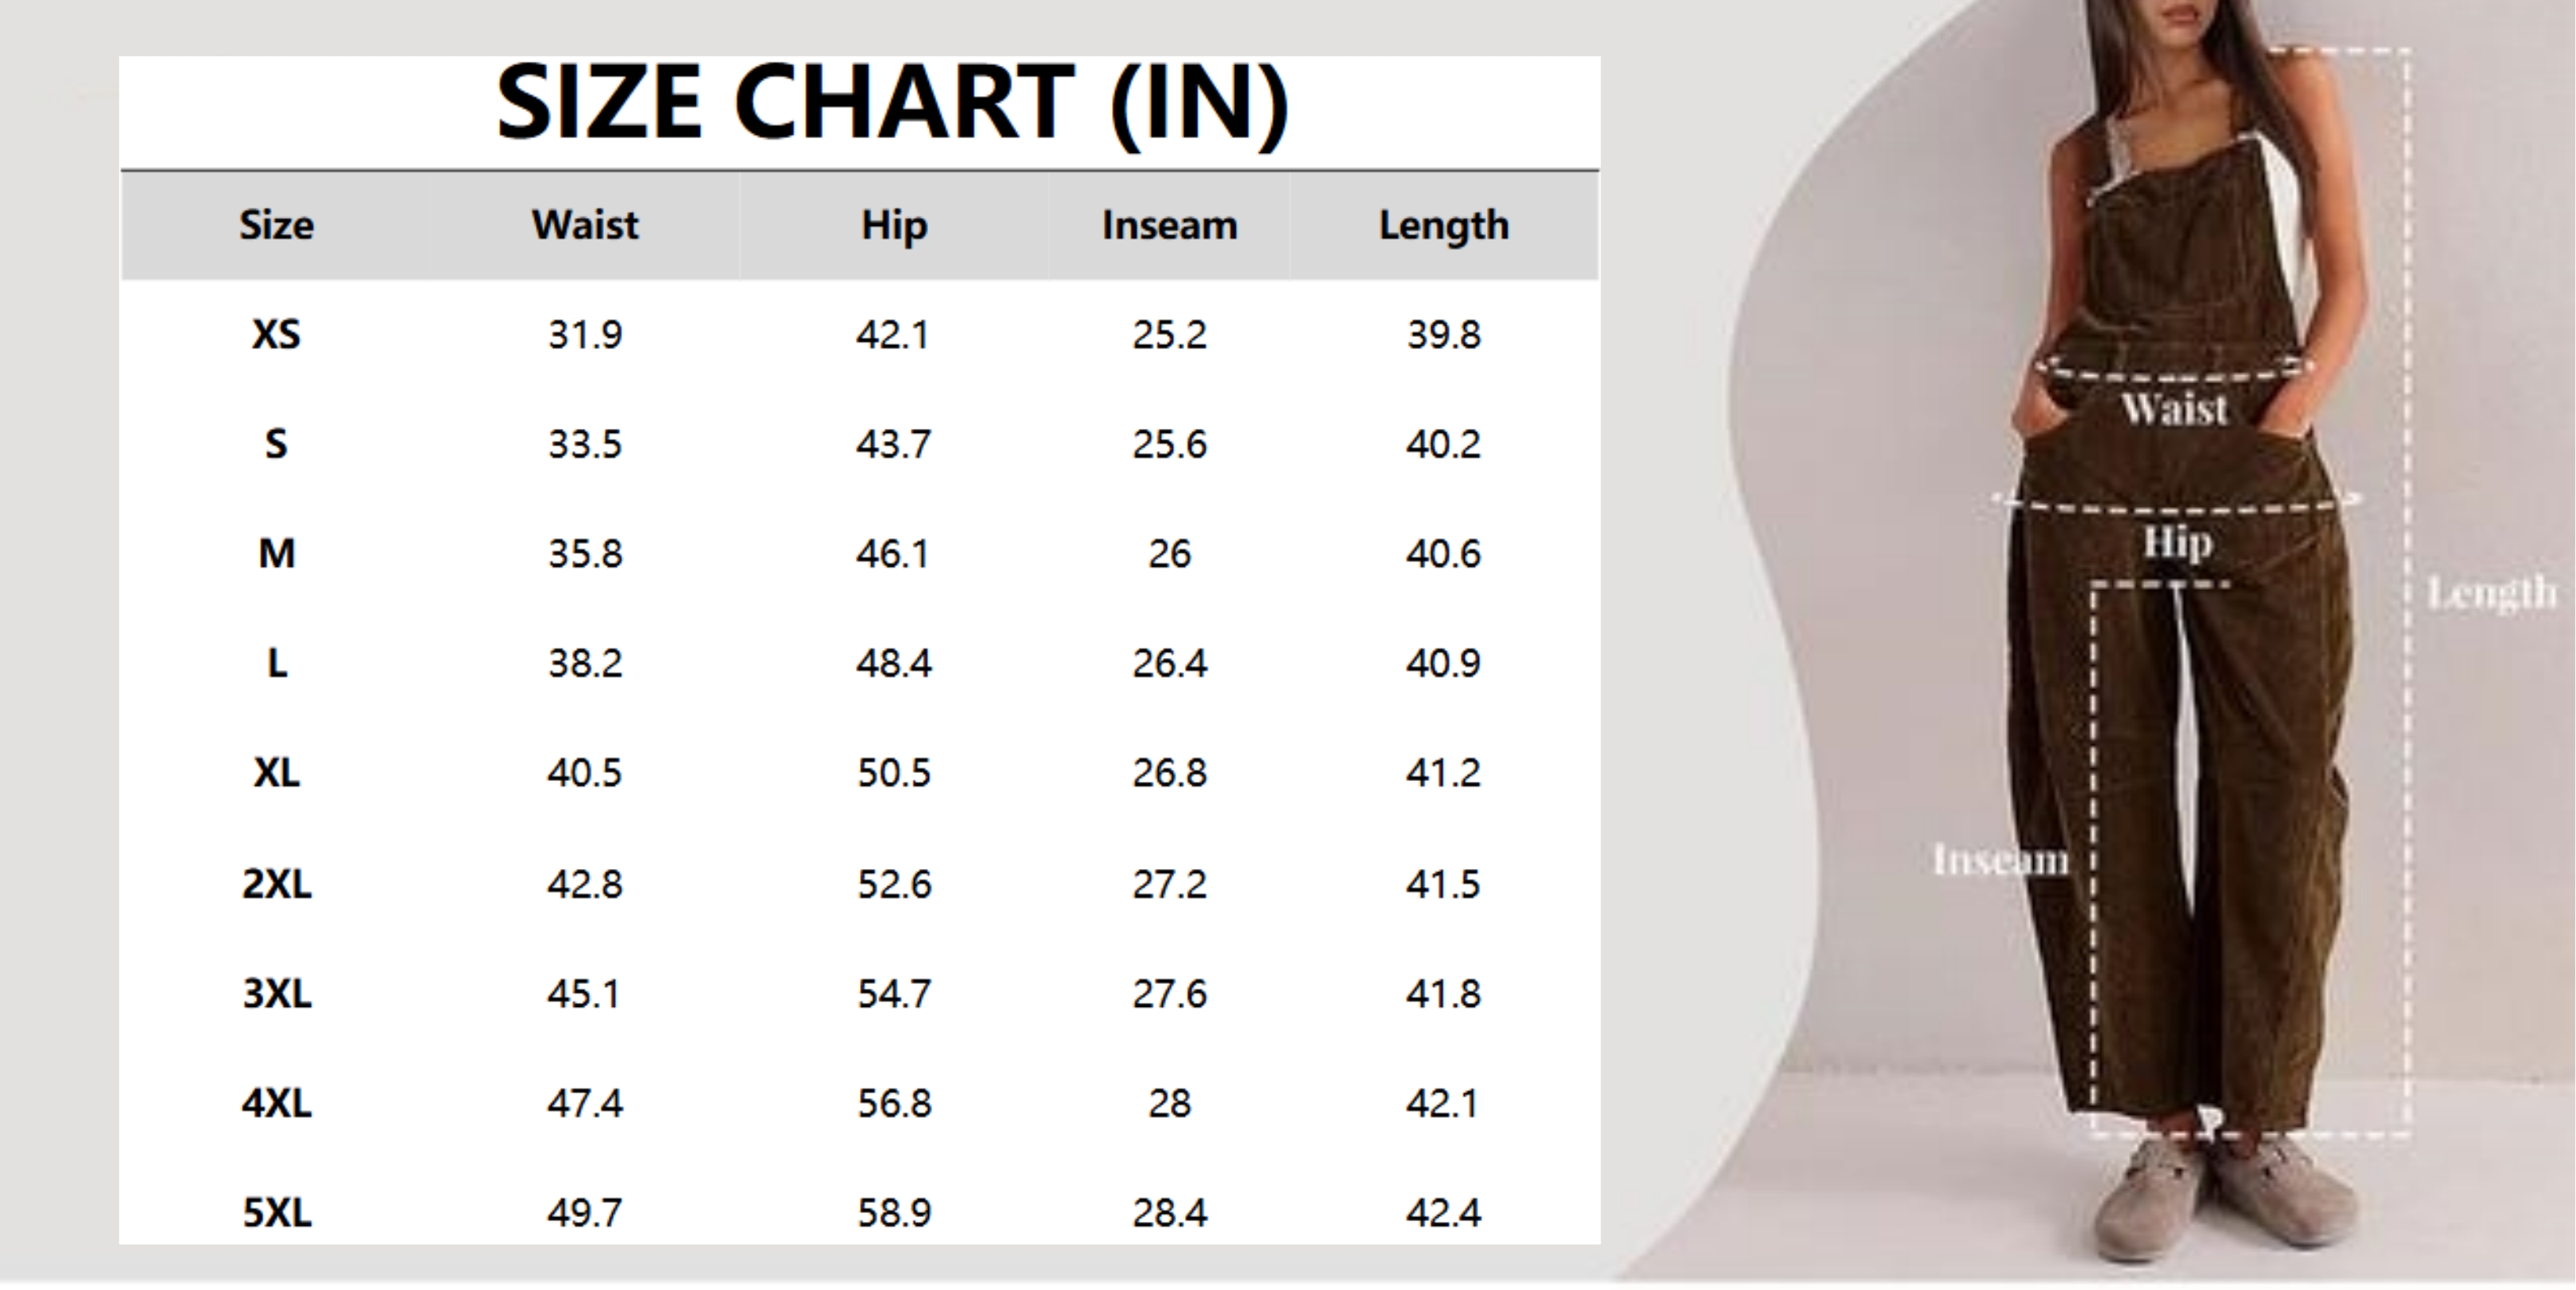Click hip value 48.4 in the L row
The width and height of the screenshot is (2576, 1290).
click(894, 663)
